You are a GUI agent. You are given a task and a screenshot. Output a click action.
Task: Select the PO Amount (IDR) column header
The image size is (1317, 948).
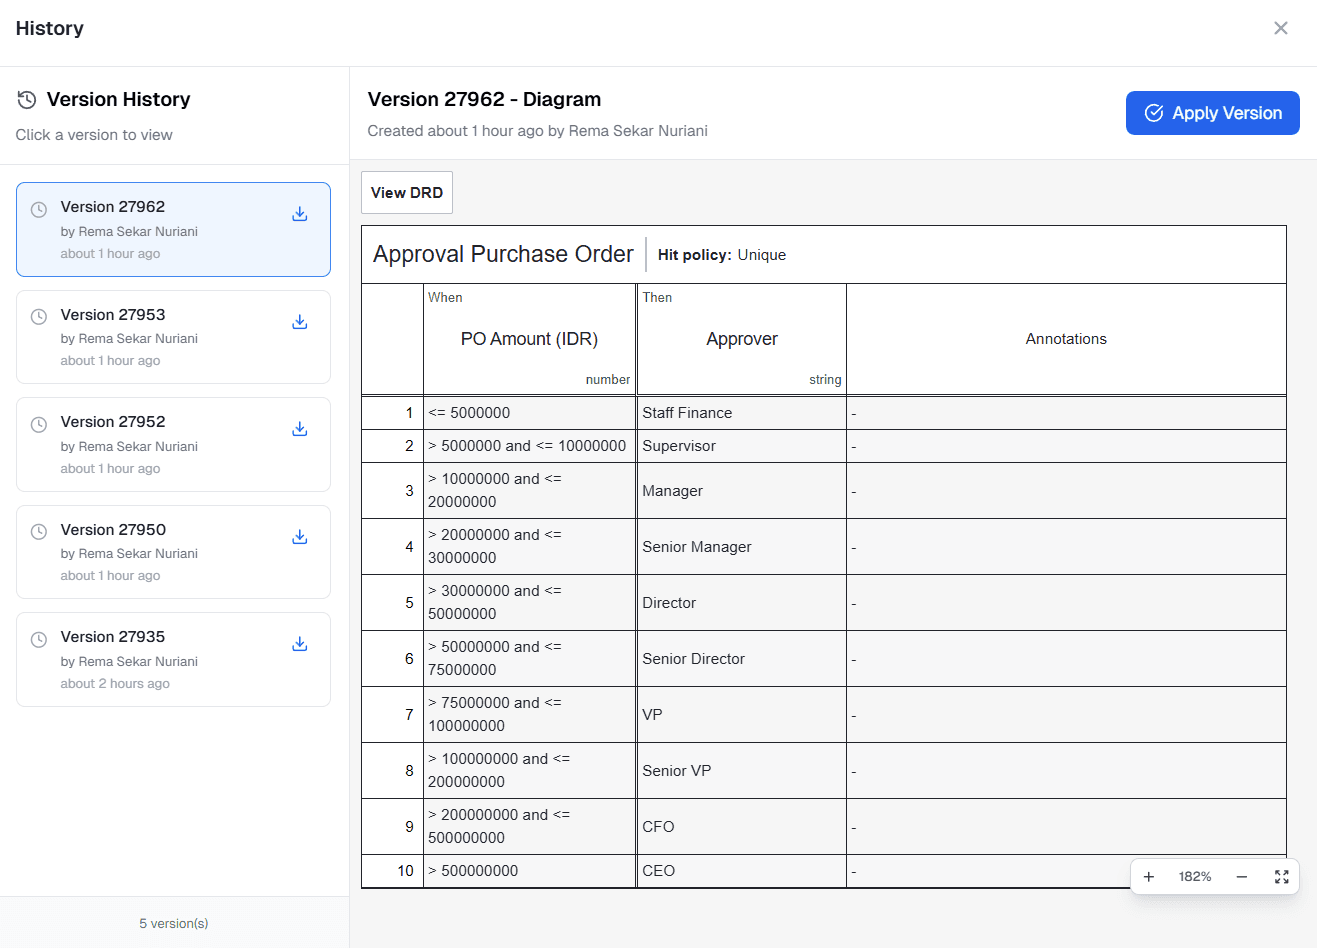[528, 338]
